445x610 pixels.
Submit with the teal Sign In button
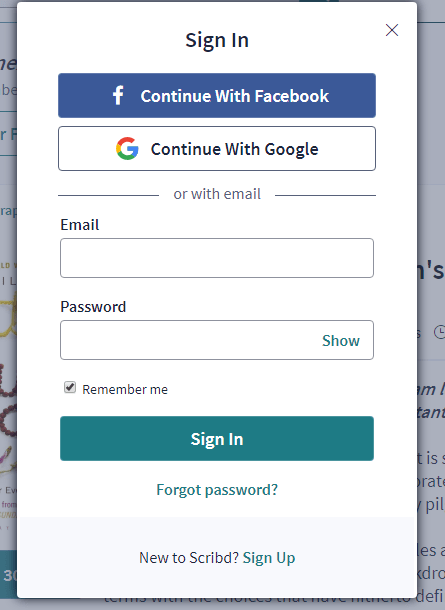coord(217,438)
